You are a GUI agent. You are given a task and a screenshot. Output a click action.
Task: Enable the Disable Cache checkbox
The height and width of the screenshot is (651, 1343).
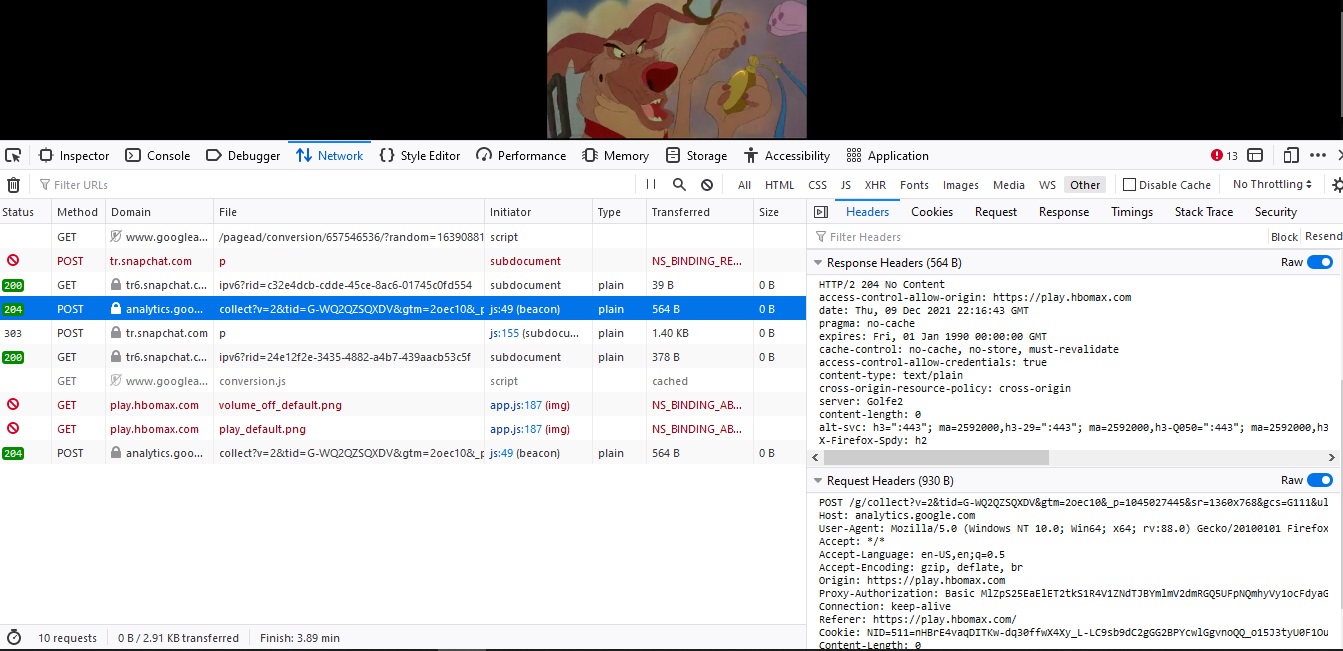point(1129,185)
